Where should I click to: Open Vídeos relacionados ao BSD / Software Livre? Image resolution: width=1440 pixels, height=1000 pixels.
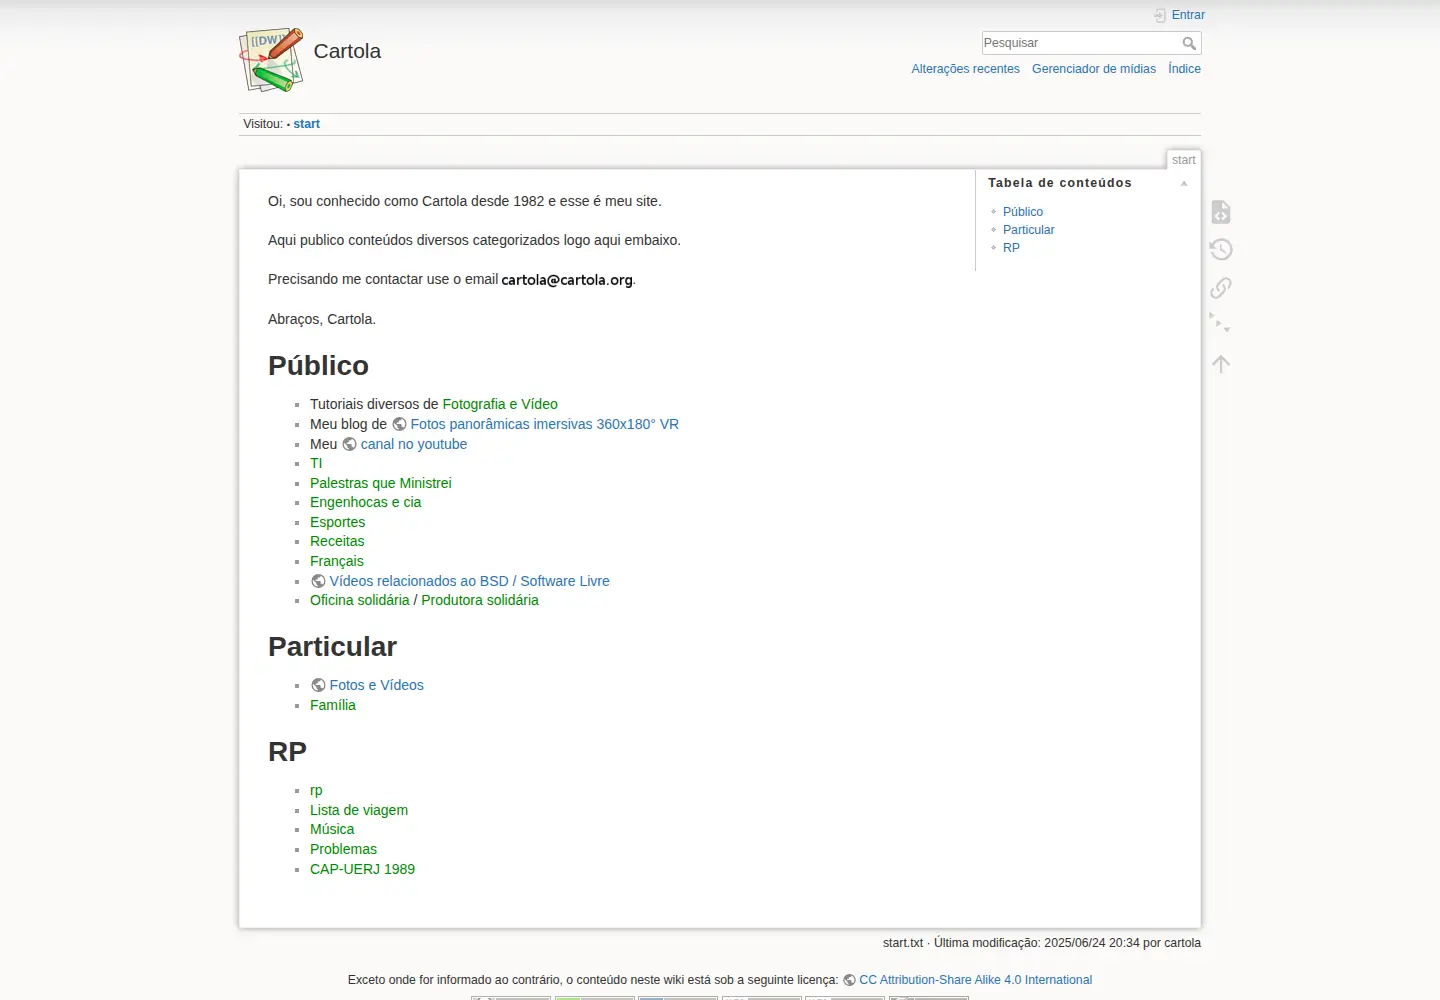click(469, 581)
